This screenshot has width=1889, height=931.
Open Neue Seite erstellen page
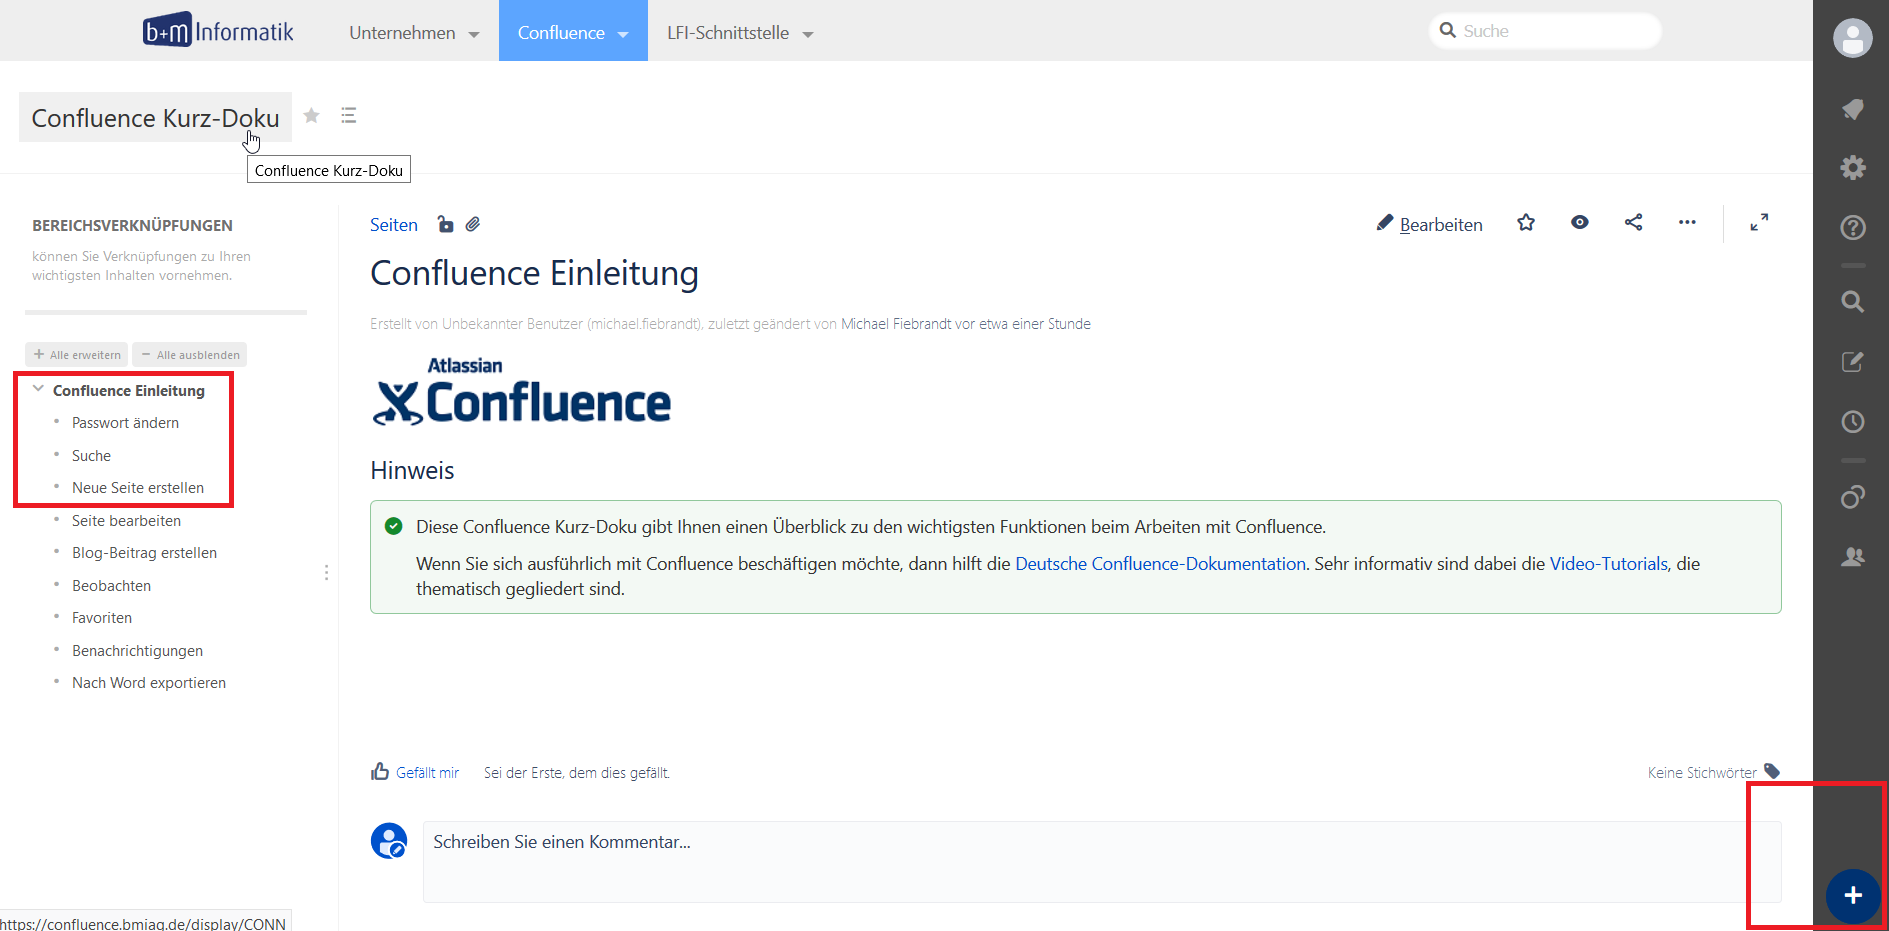[138, 488]
